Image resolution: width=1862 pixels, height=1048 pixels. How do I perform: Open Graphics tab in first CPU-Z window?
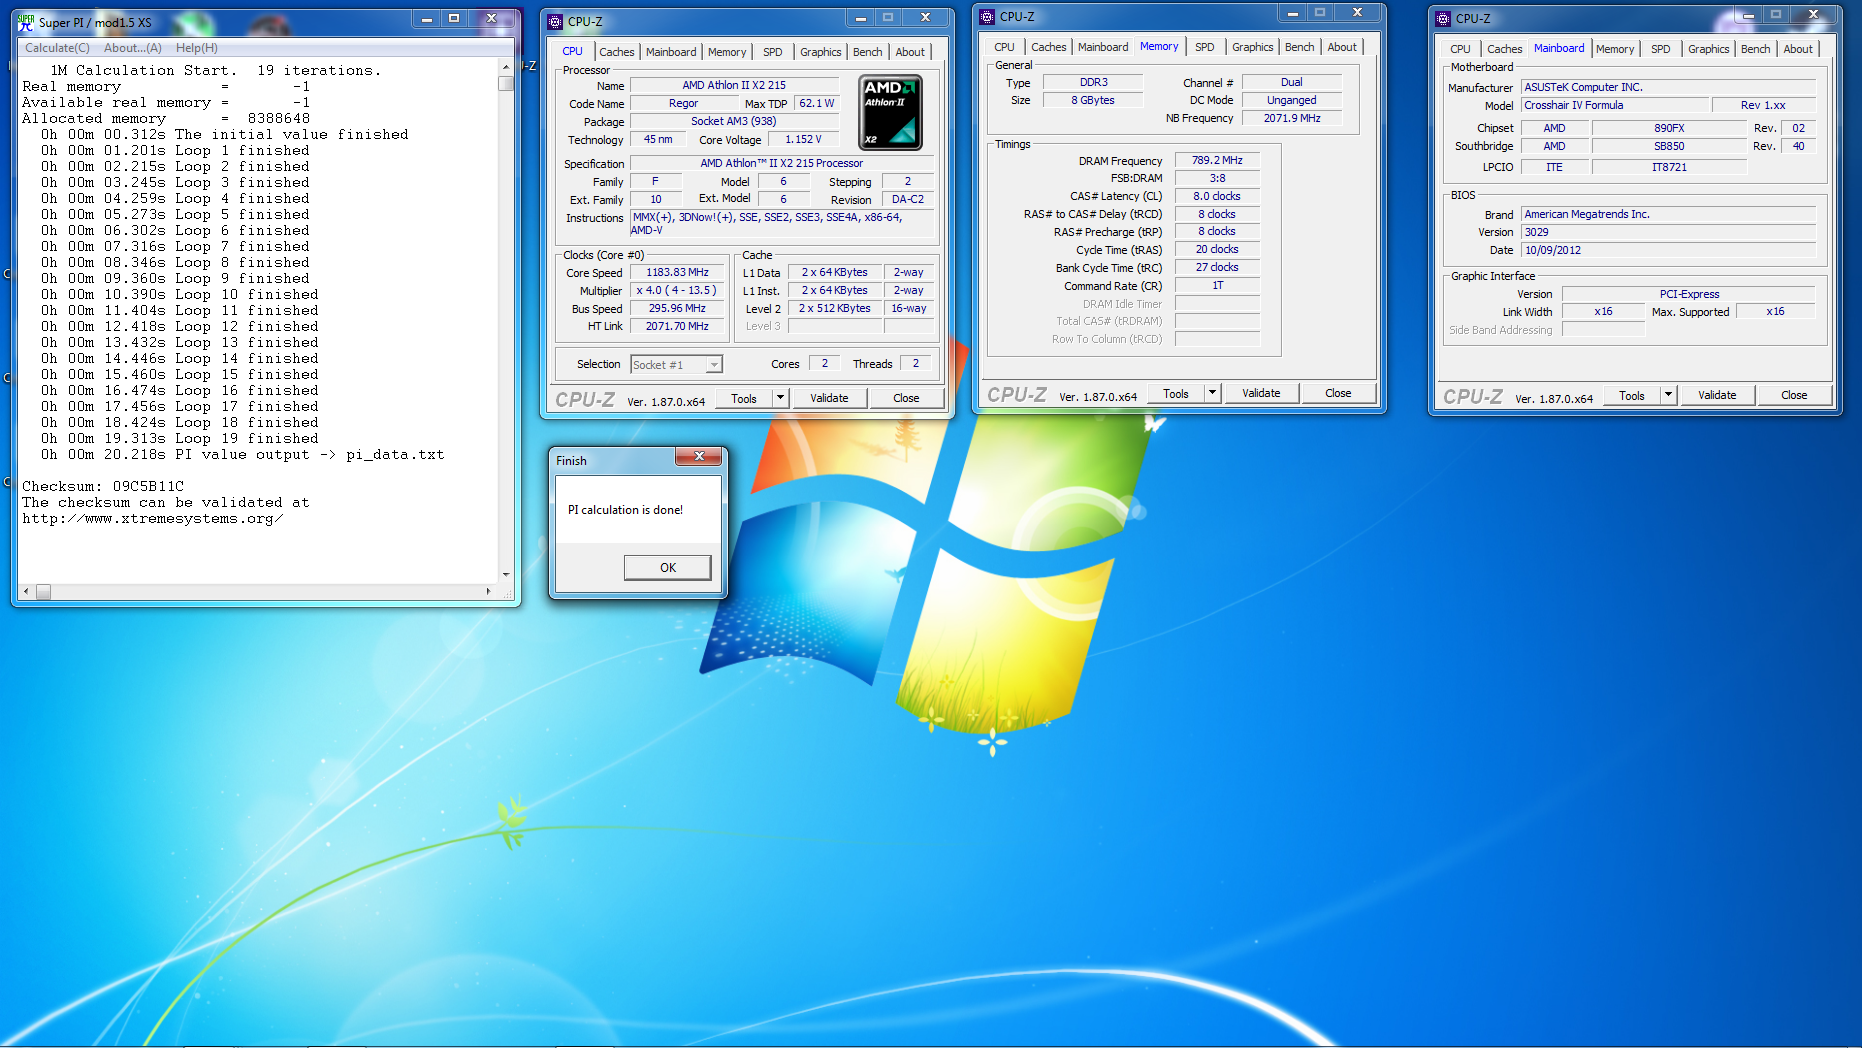click(x=821, y=52)
